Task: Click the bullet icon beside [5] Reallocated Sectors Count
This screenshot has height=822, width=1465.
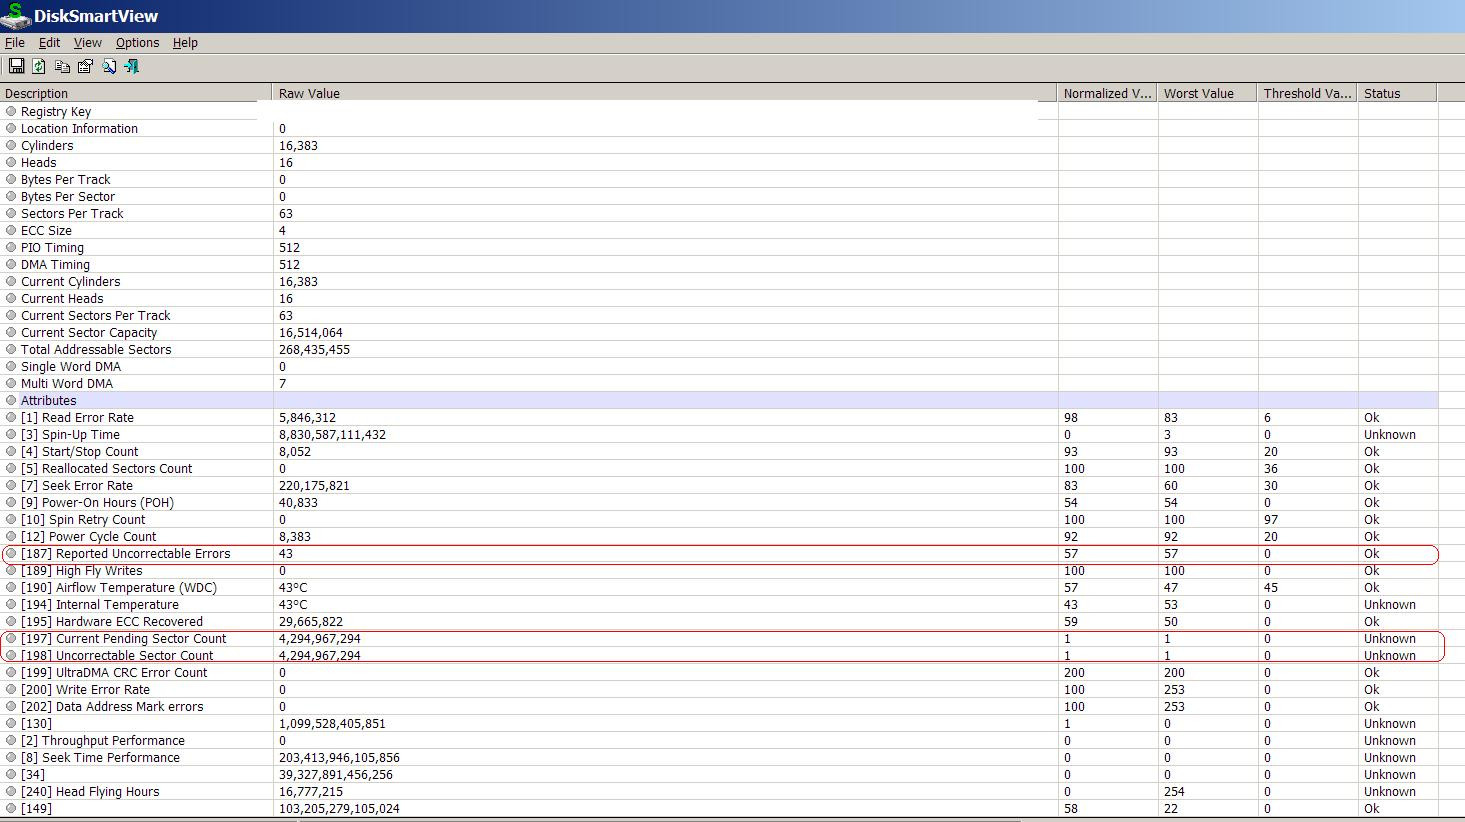Action: pyautogui.click(x=11, y=468)
